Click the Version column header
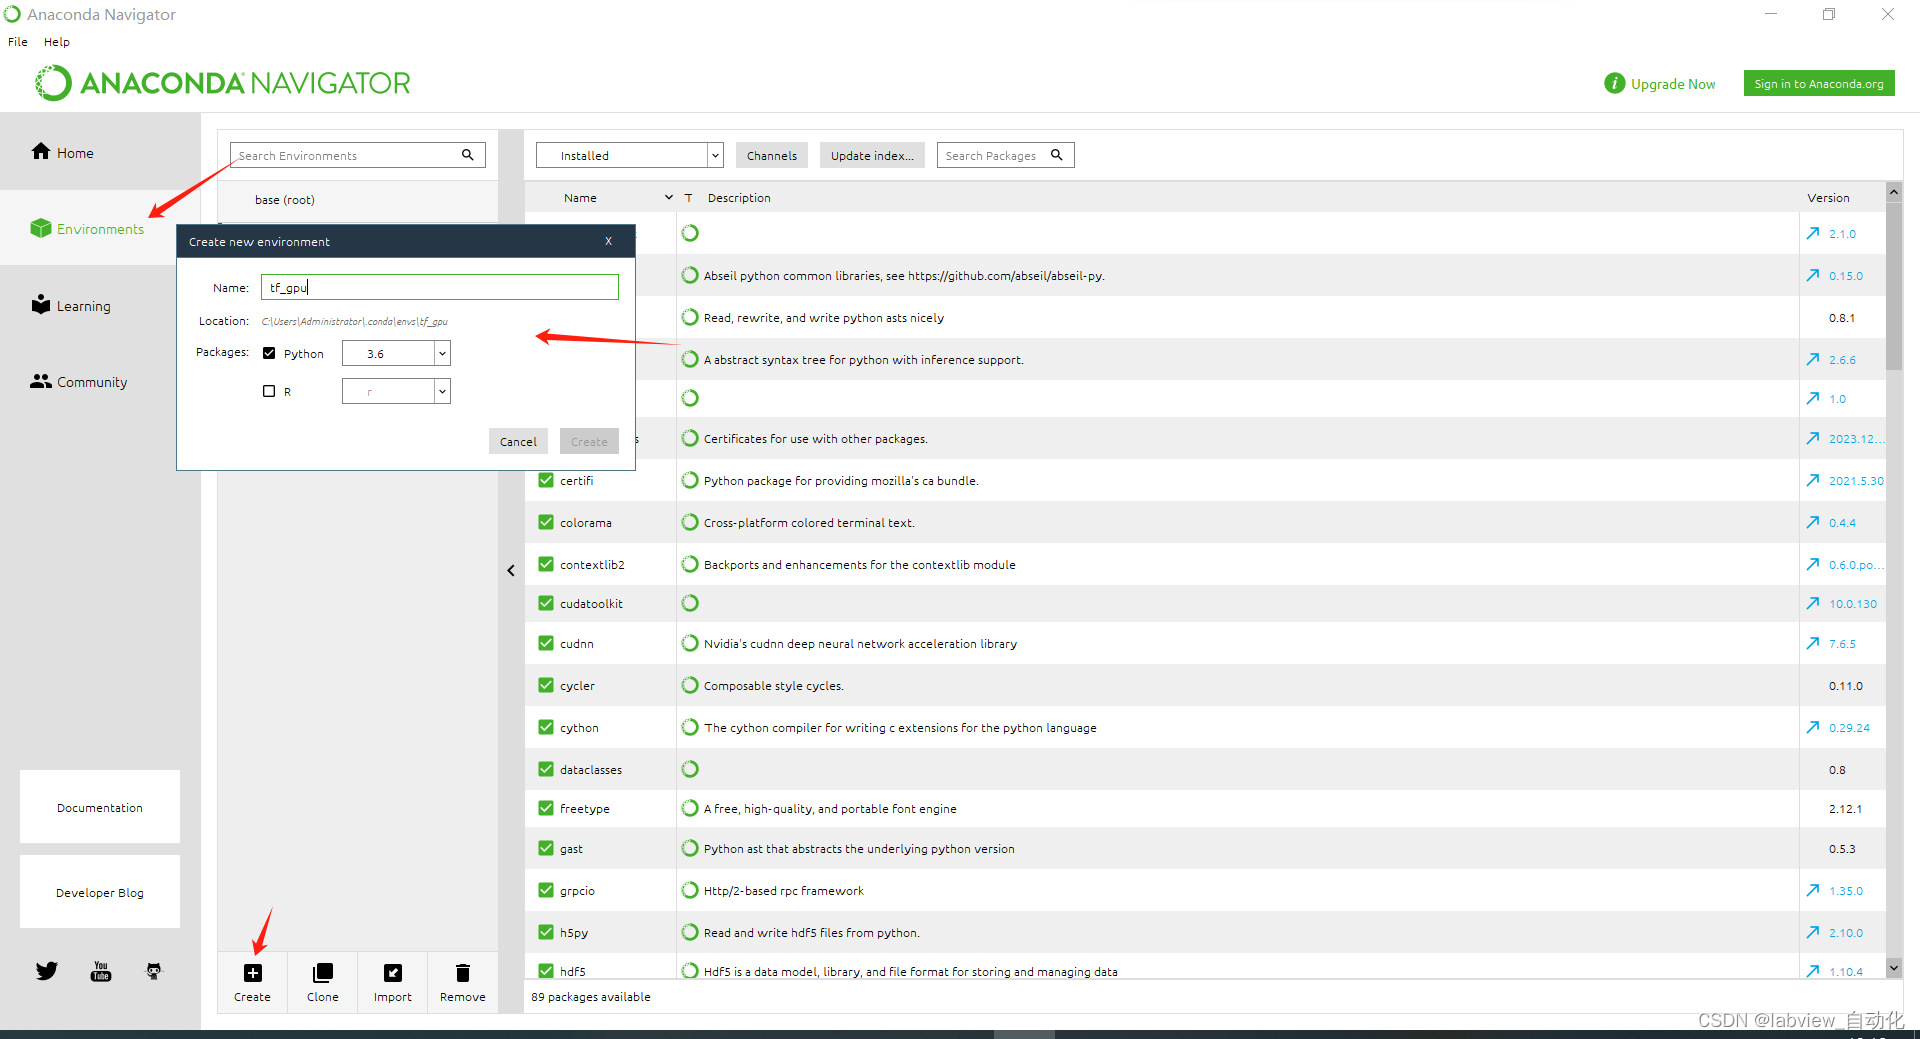 (x=1828, y=198)
